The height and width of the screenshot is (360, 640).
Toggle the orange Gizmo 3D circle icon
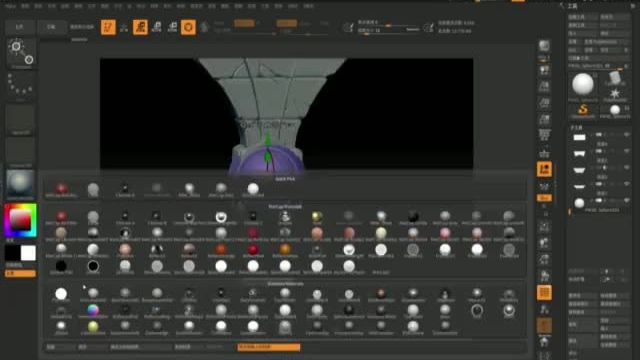tap(188, 27)
